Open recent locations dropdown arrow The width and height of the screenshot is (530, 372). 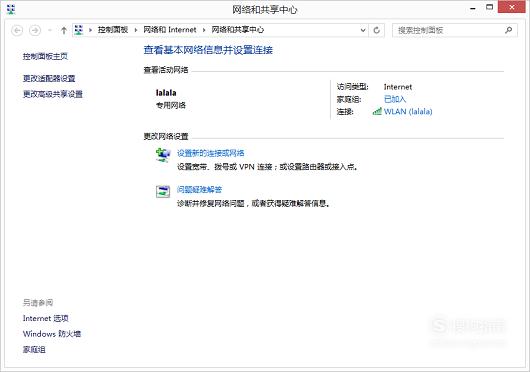50,30
